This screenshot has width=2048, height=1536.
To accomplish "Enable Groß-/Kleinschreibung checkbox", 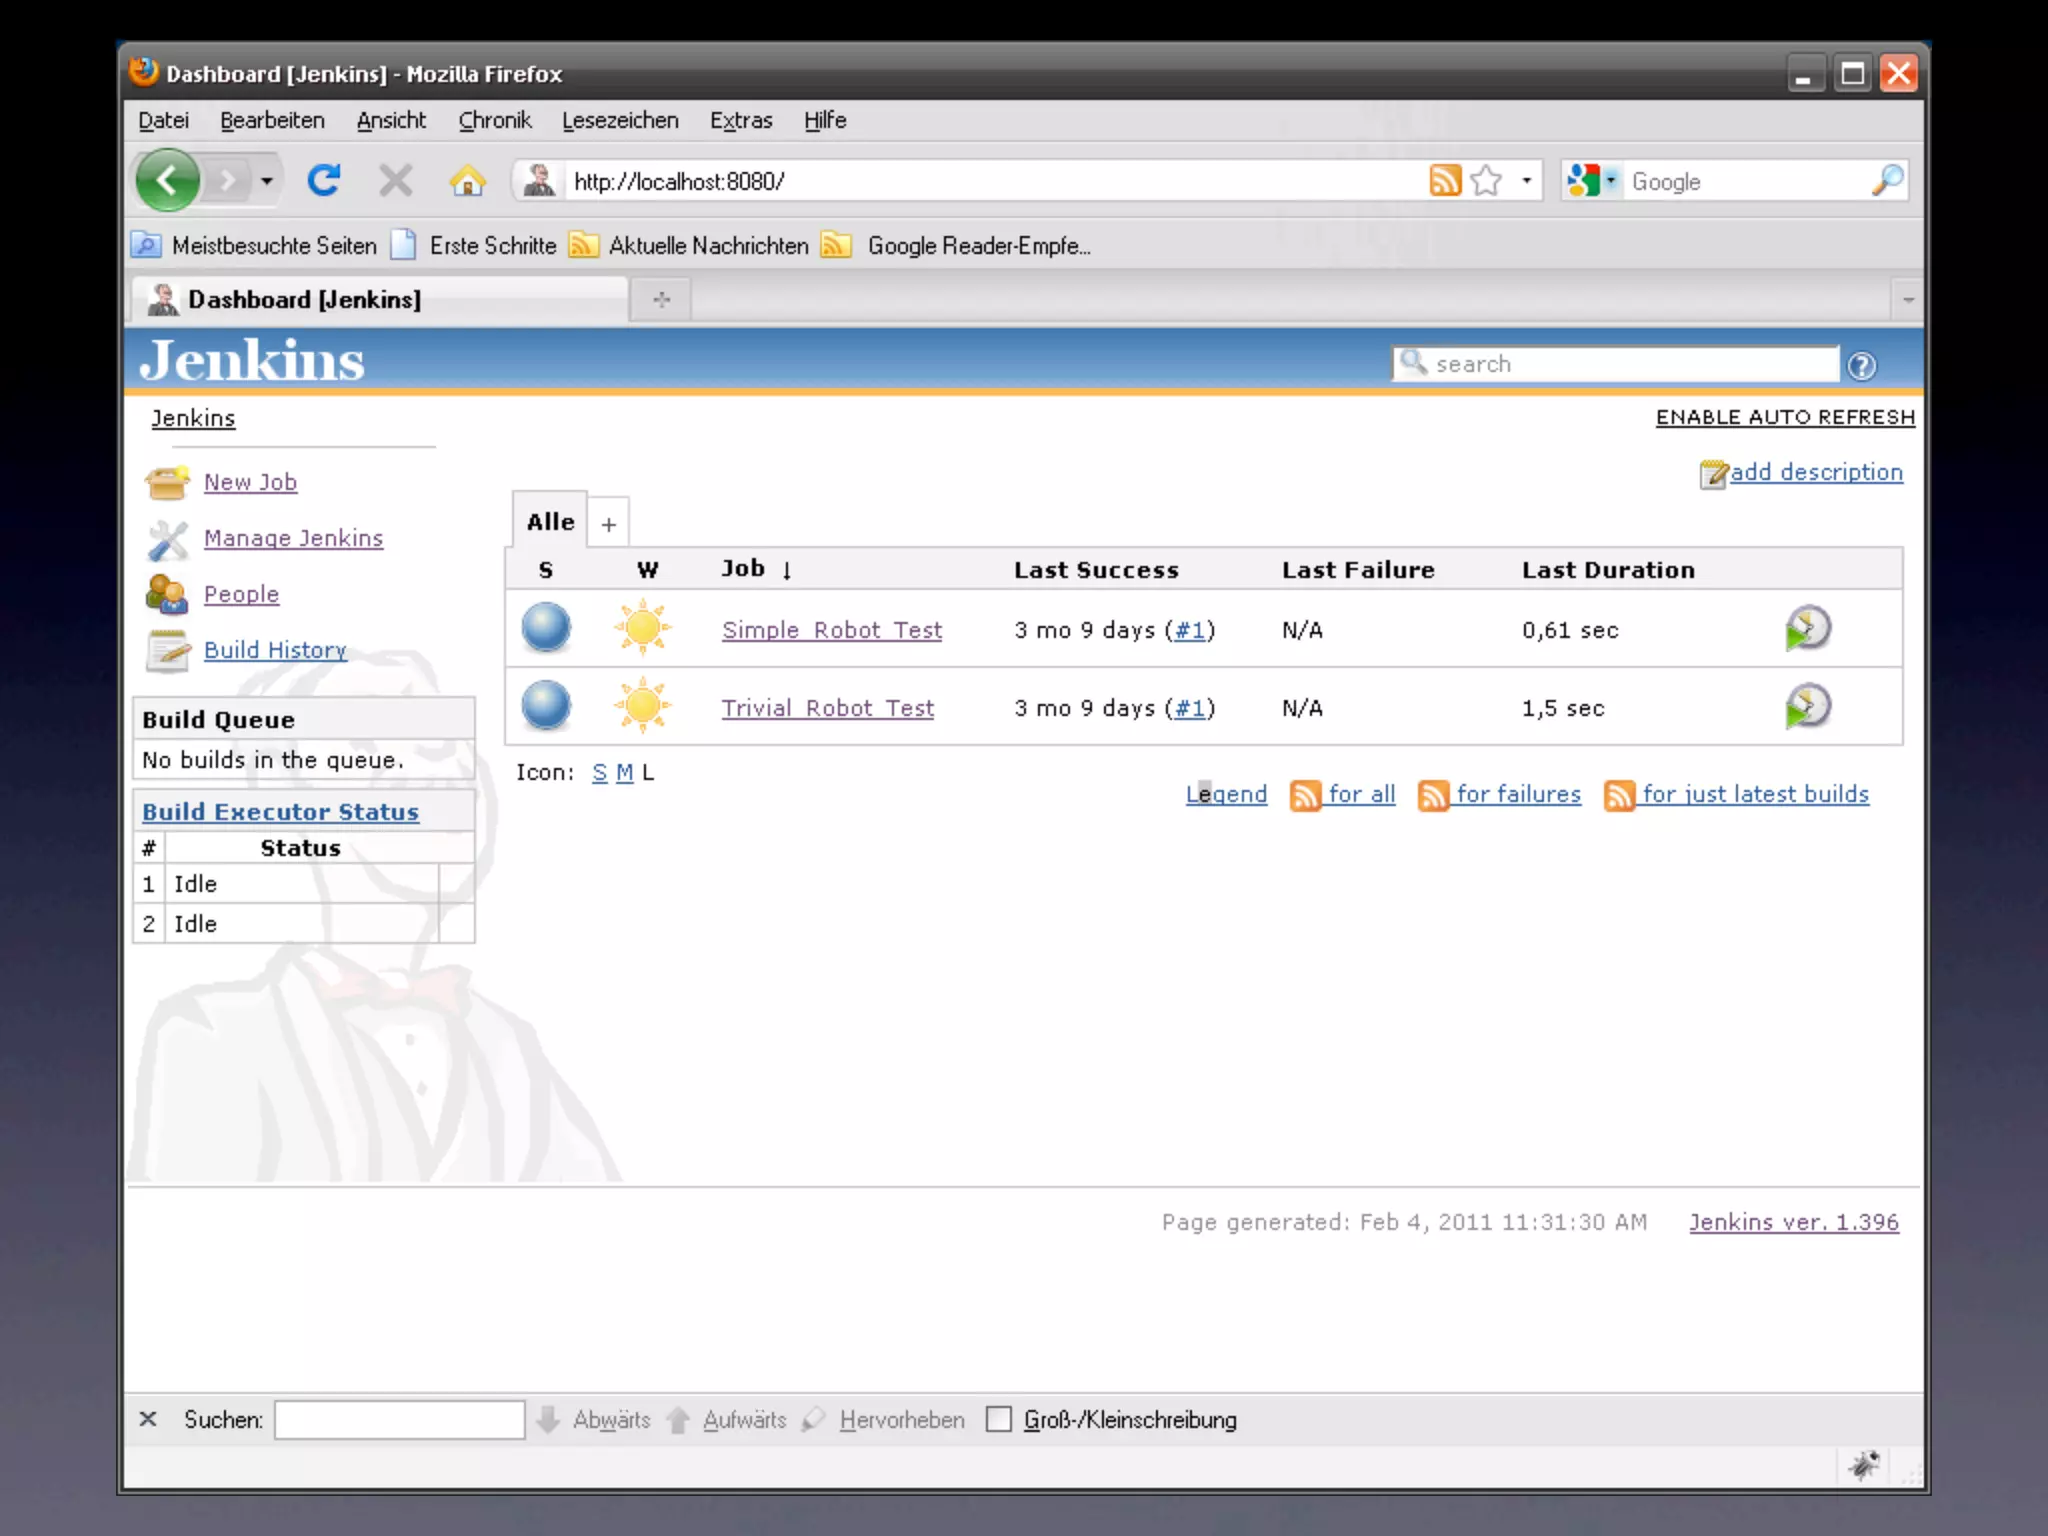I will click(998, 1419).
